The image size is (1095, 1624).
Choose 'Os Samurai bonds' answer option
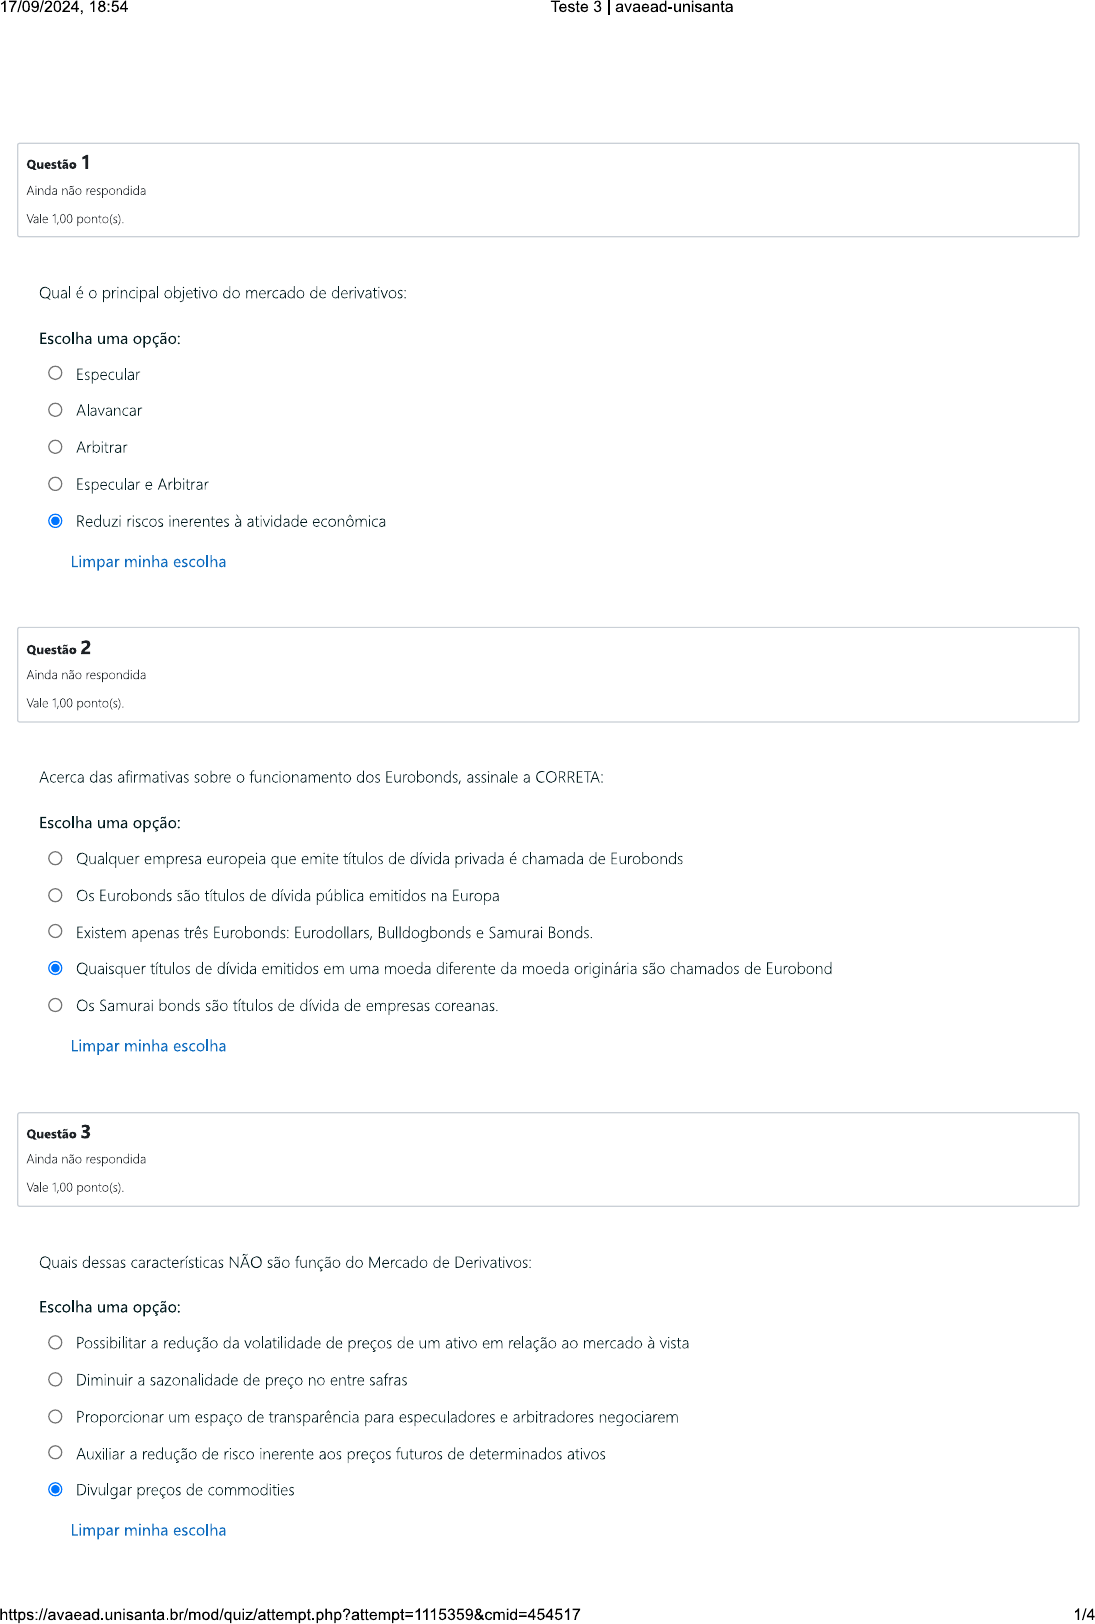pyautogui.click(x=56, y=1005)
